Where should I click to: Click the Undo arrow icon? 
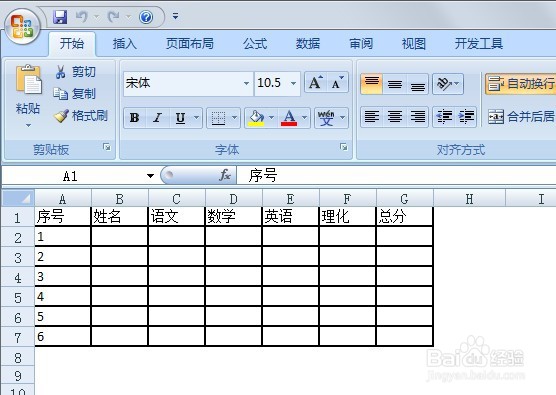pyautogui.click(x=82, y=17)
